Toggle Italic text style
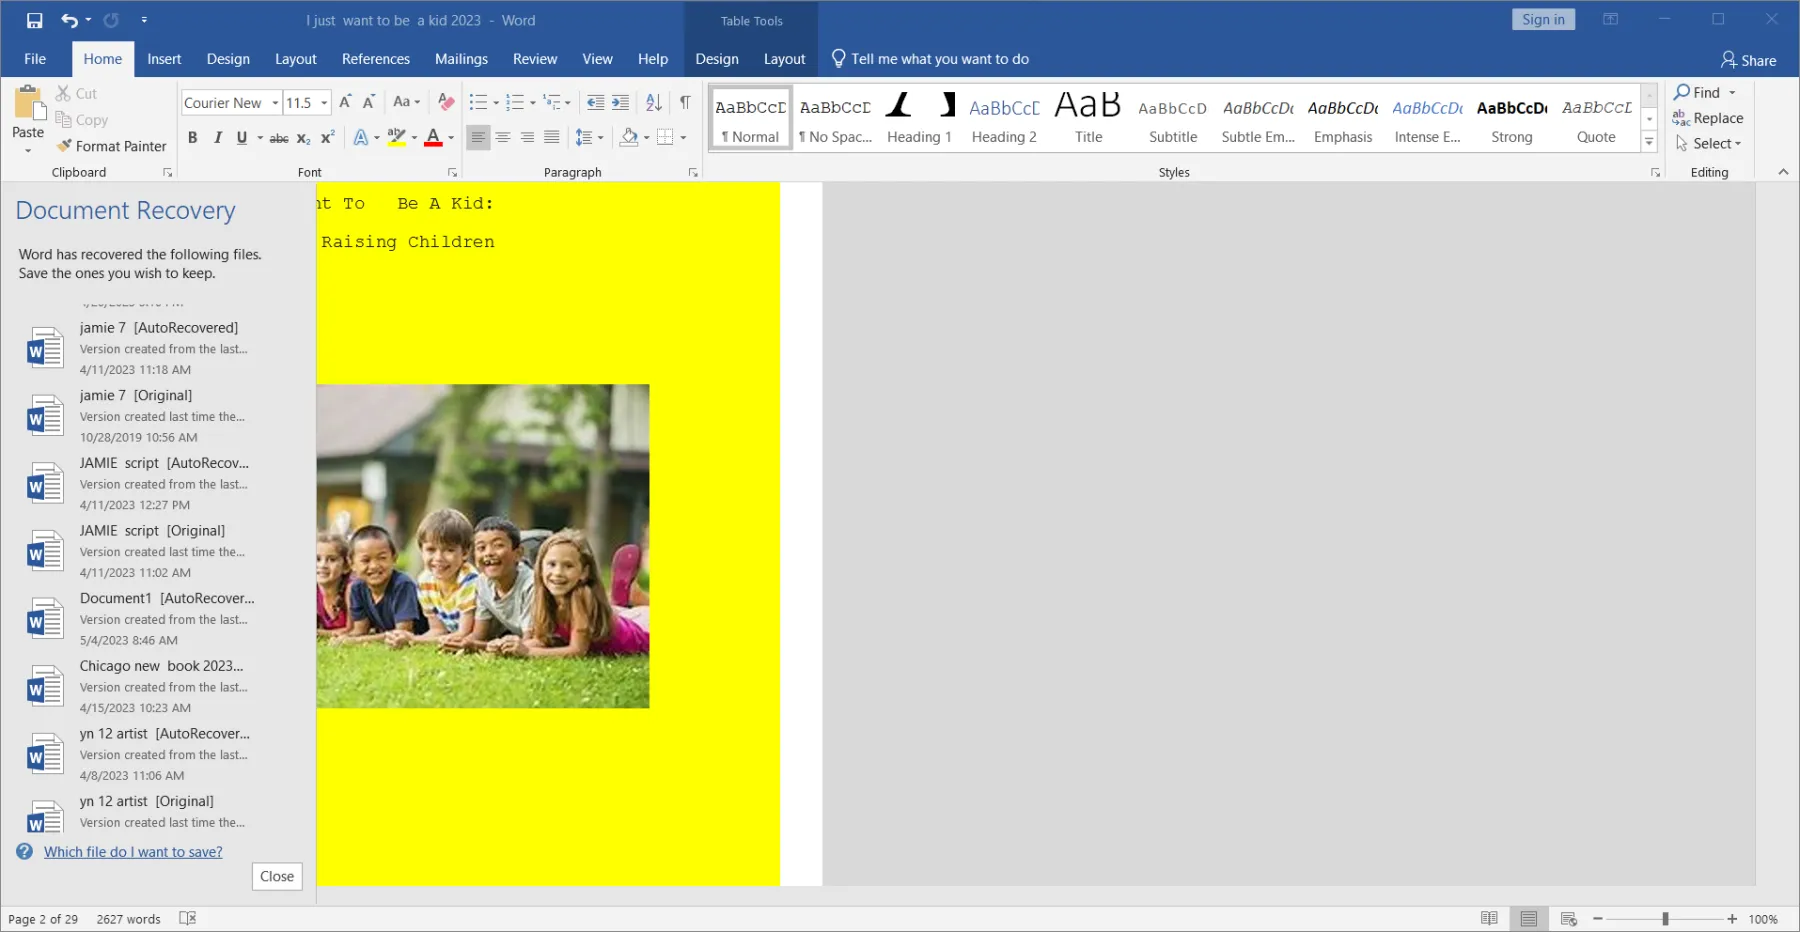Viewport: 1800px width, 932px height. pos(217,138)
